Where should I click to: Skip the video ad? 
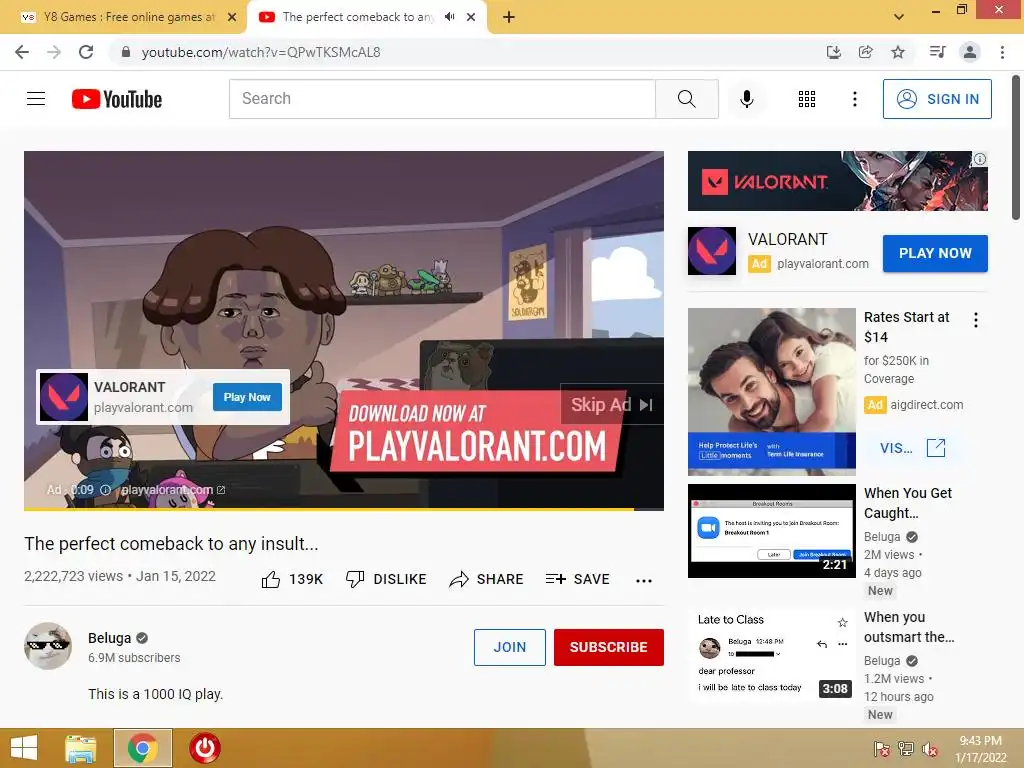click(x=612, y=405)
